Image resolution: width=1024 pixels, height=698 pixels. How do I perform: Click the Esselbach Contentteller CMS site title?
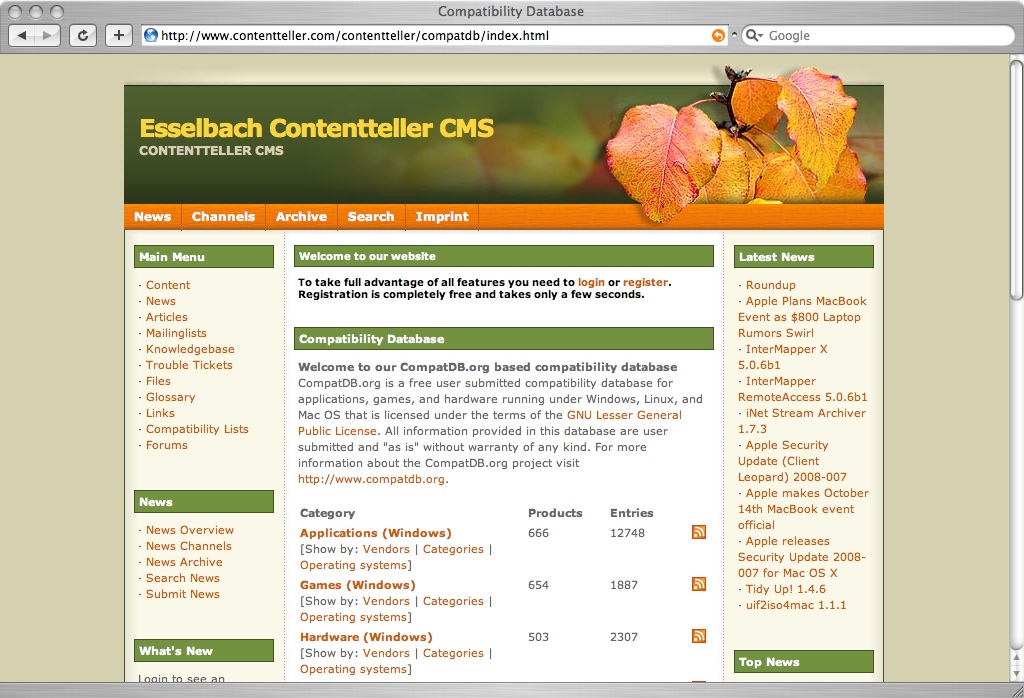coord(317,128)
